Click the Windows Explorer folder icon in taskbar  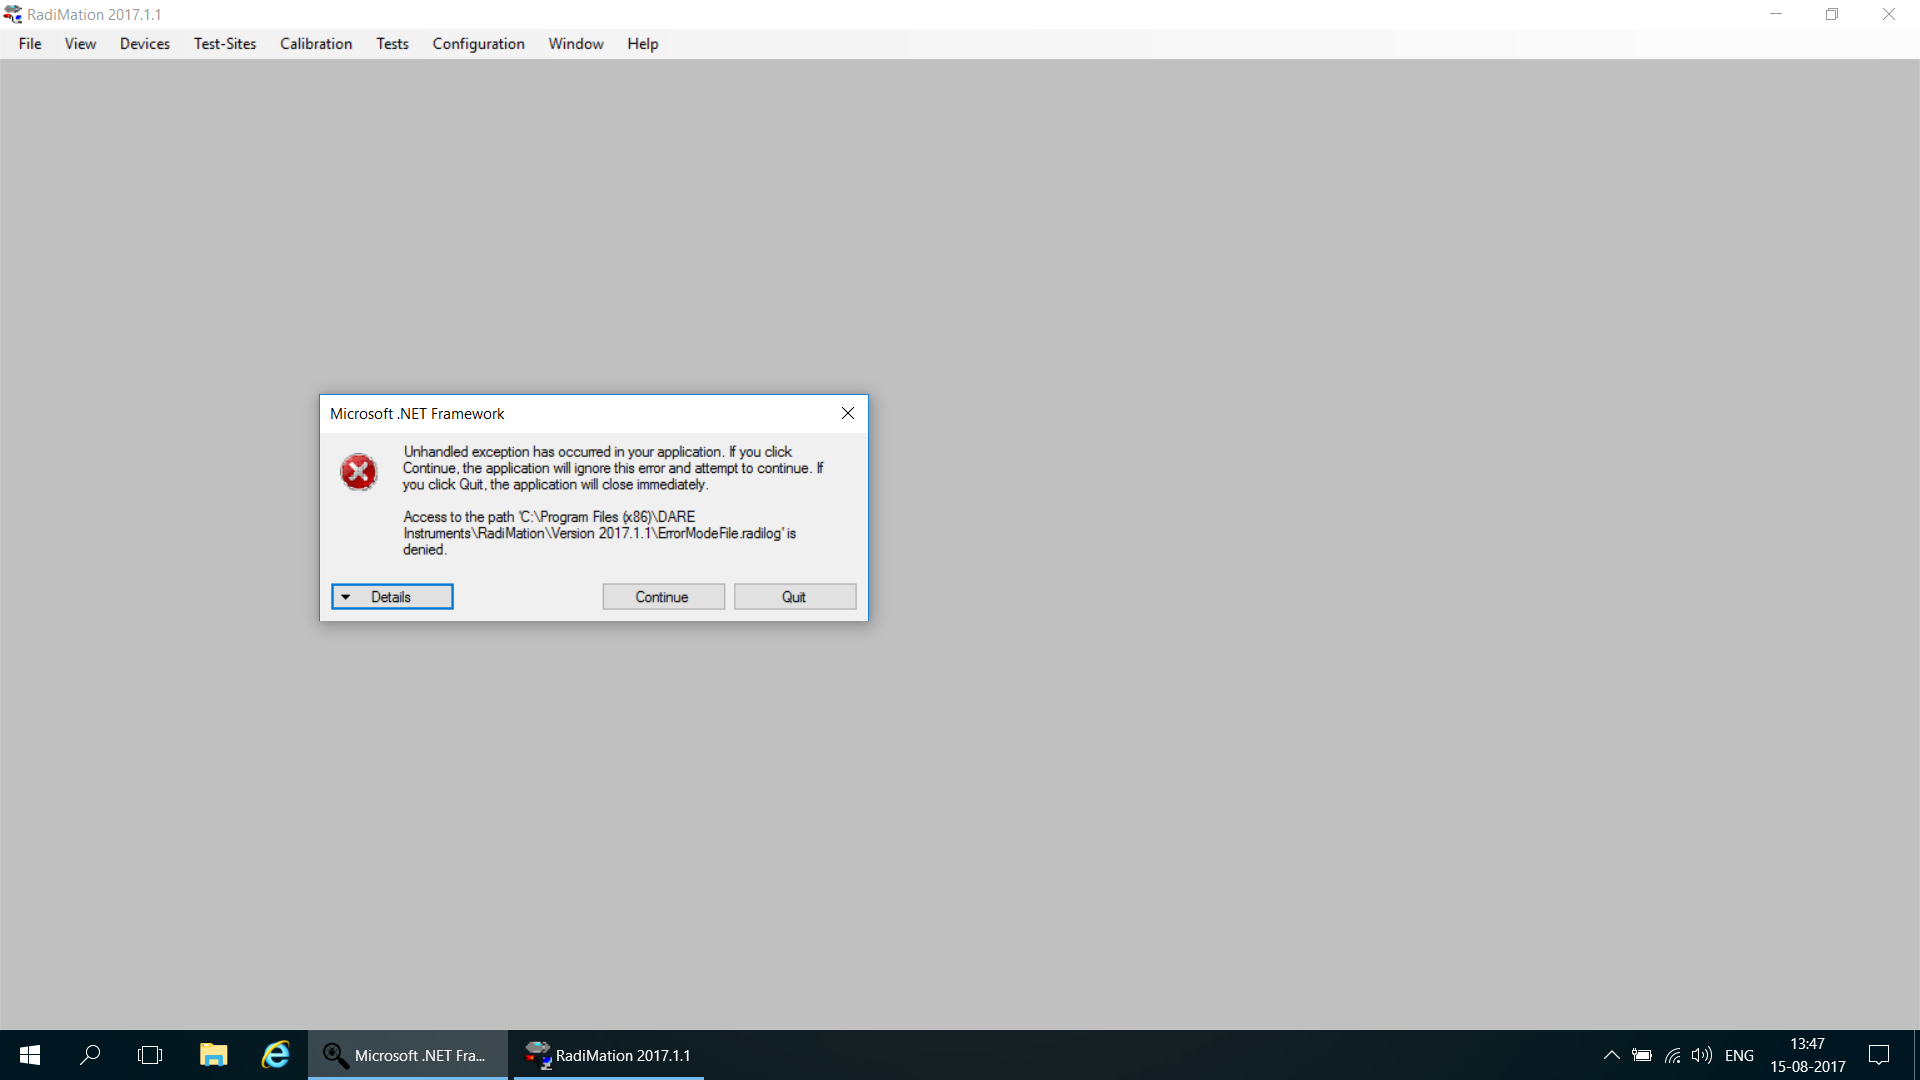click(212, 1055)
